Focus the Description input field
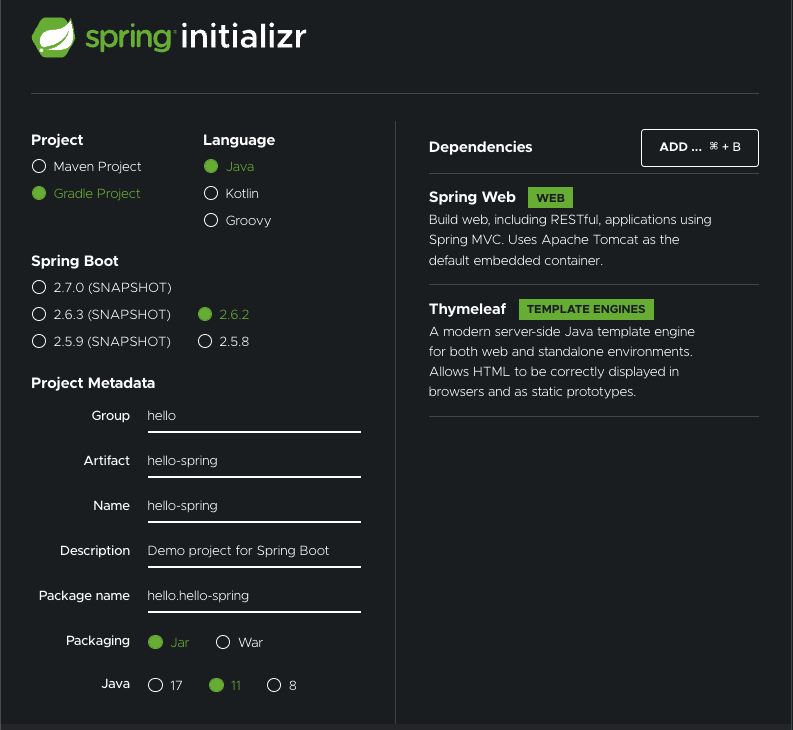793x730 pixels. 254,551
